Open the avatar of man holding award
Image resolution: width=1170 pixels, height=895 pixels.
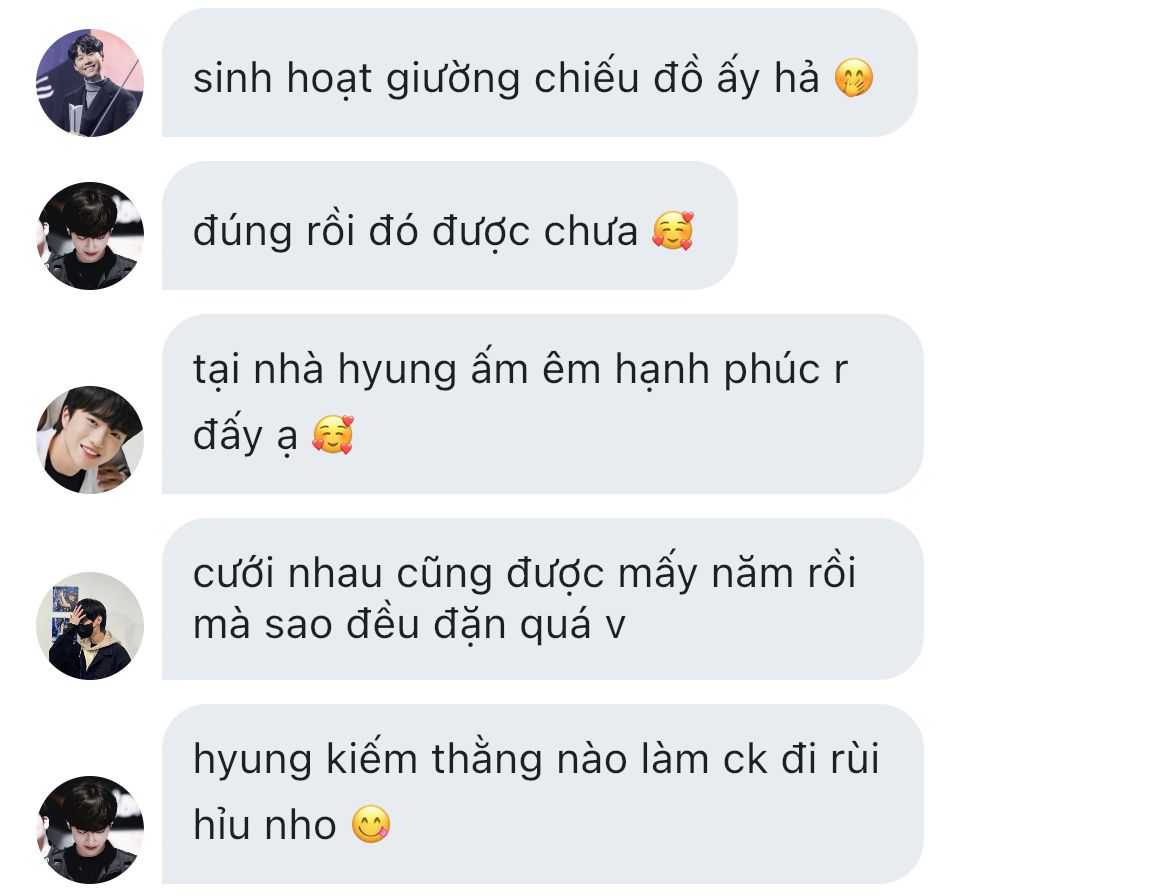90,83
